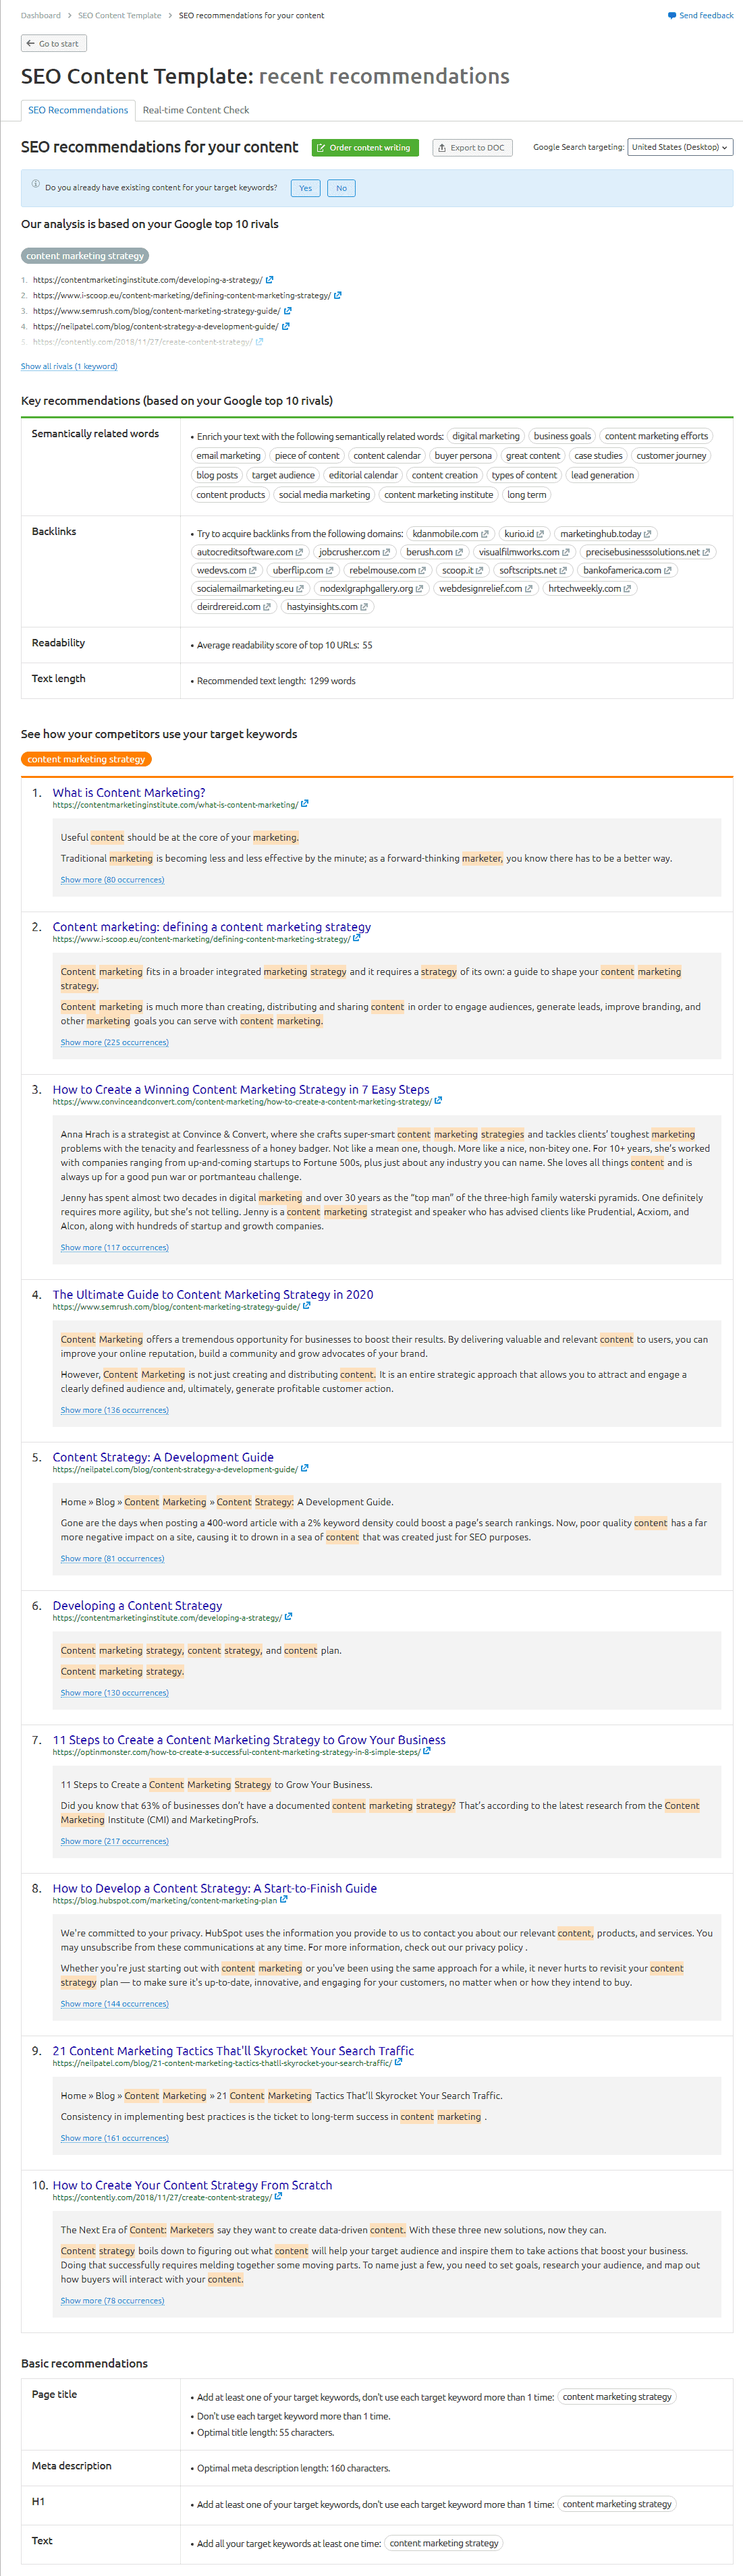
Task: Click the 'buyer persona' related word chip
Action: 463,456
